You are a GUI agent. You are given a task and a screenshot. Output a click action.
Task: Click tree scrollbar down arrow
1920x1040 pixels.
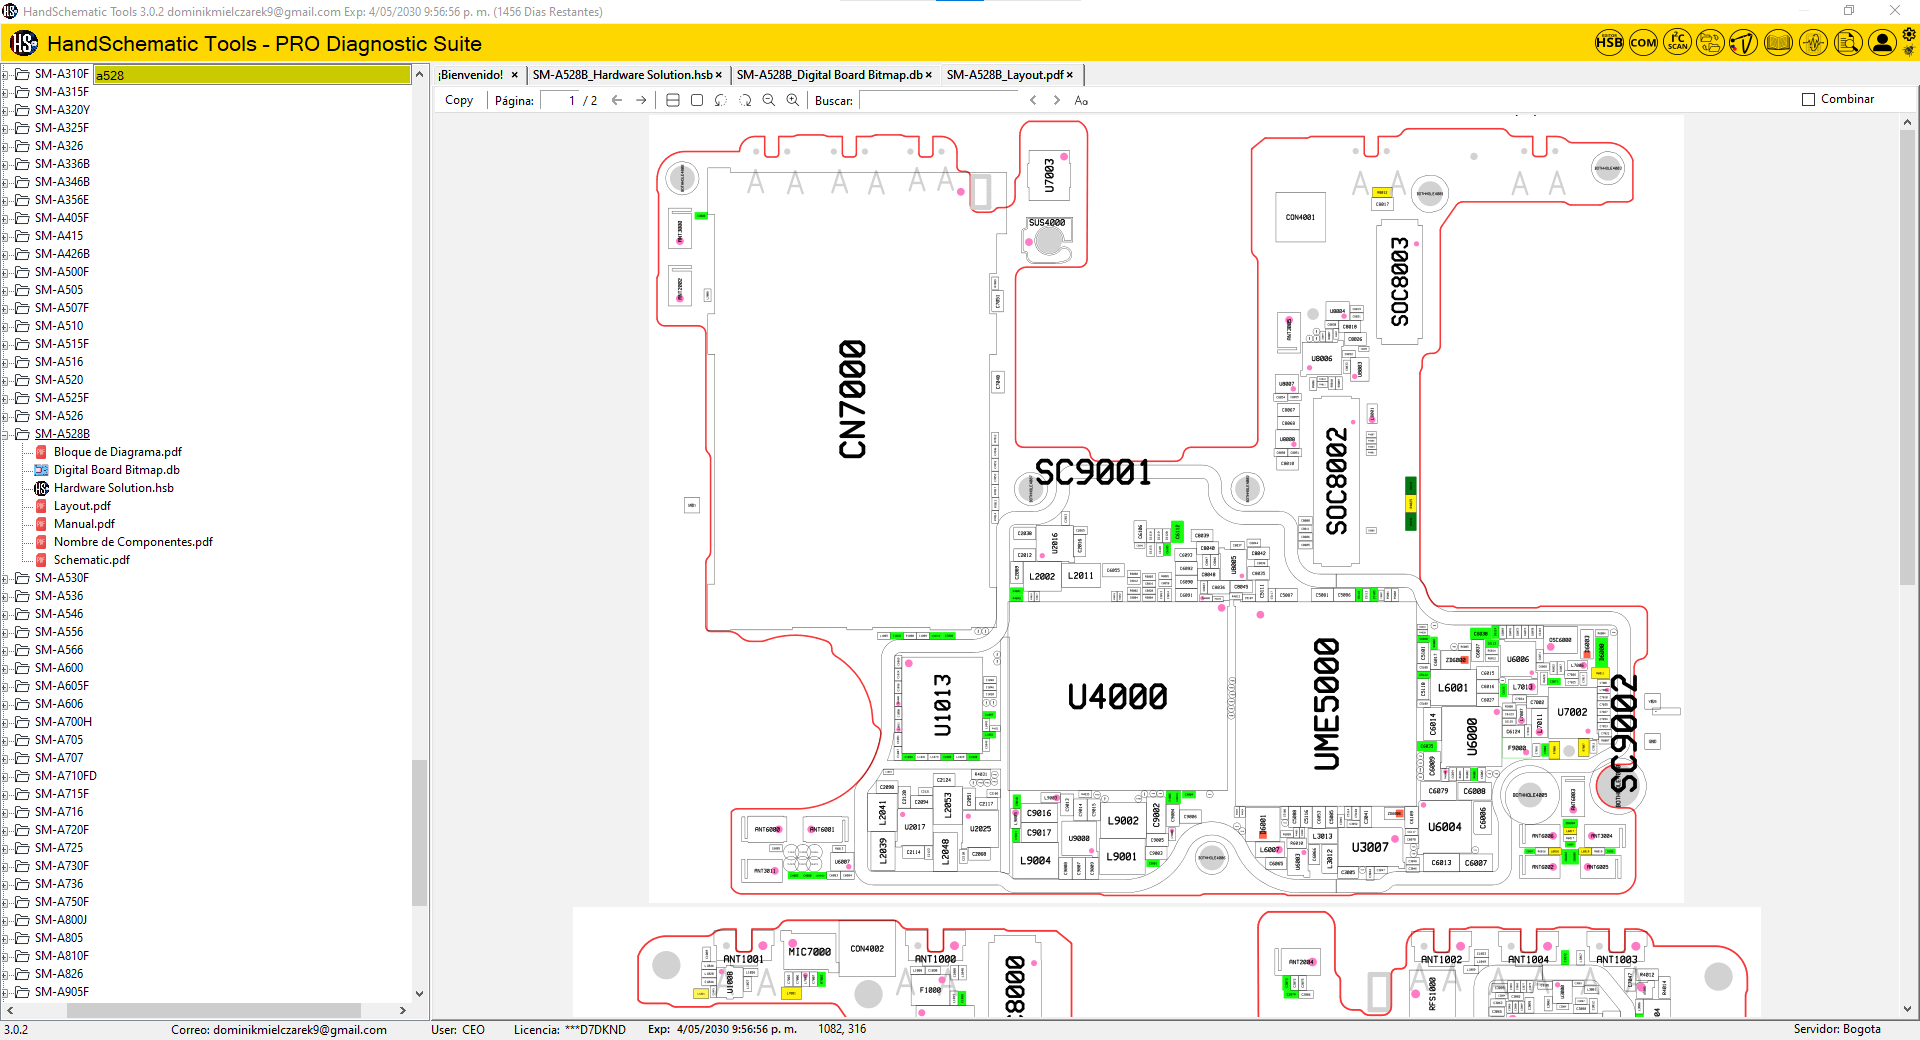419,994
